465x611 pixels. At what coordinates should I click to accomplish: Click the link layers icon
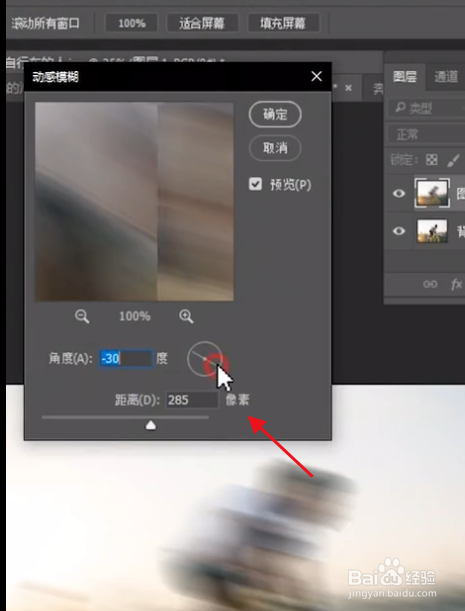[x=430, y=284]
